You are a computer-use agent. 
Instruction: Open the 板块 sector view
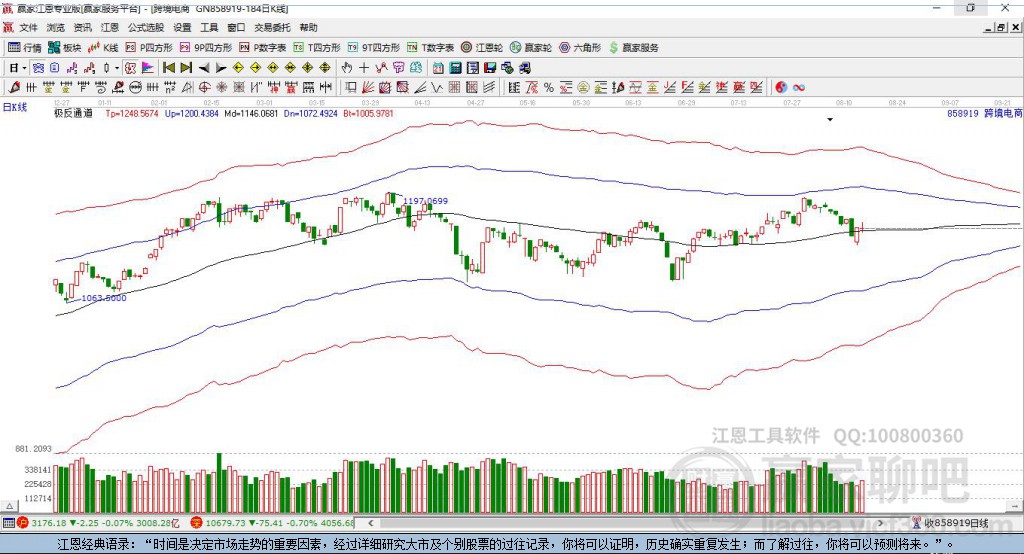[64, 48]
